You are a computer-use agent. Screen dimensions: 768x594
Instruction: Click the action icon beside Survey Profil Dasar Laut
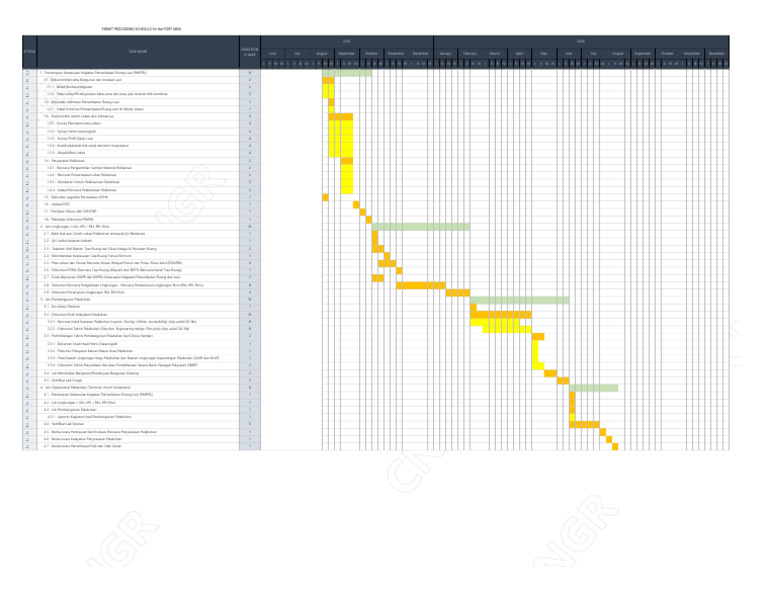[x=27, y=139]
